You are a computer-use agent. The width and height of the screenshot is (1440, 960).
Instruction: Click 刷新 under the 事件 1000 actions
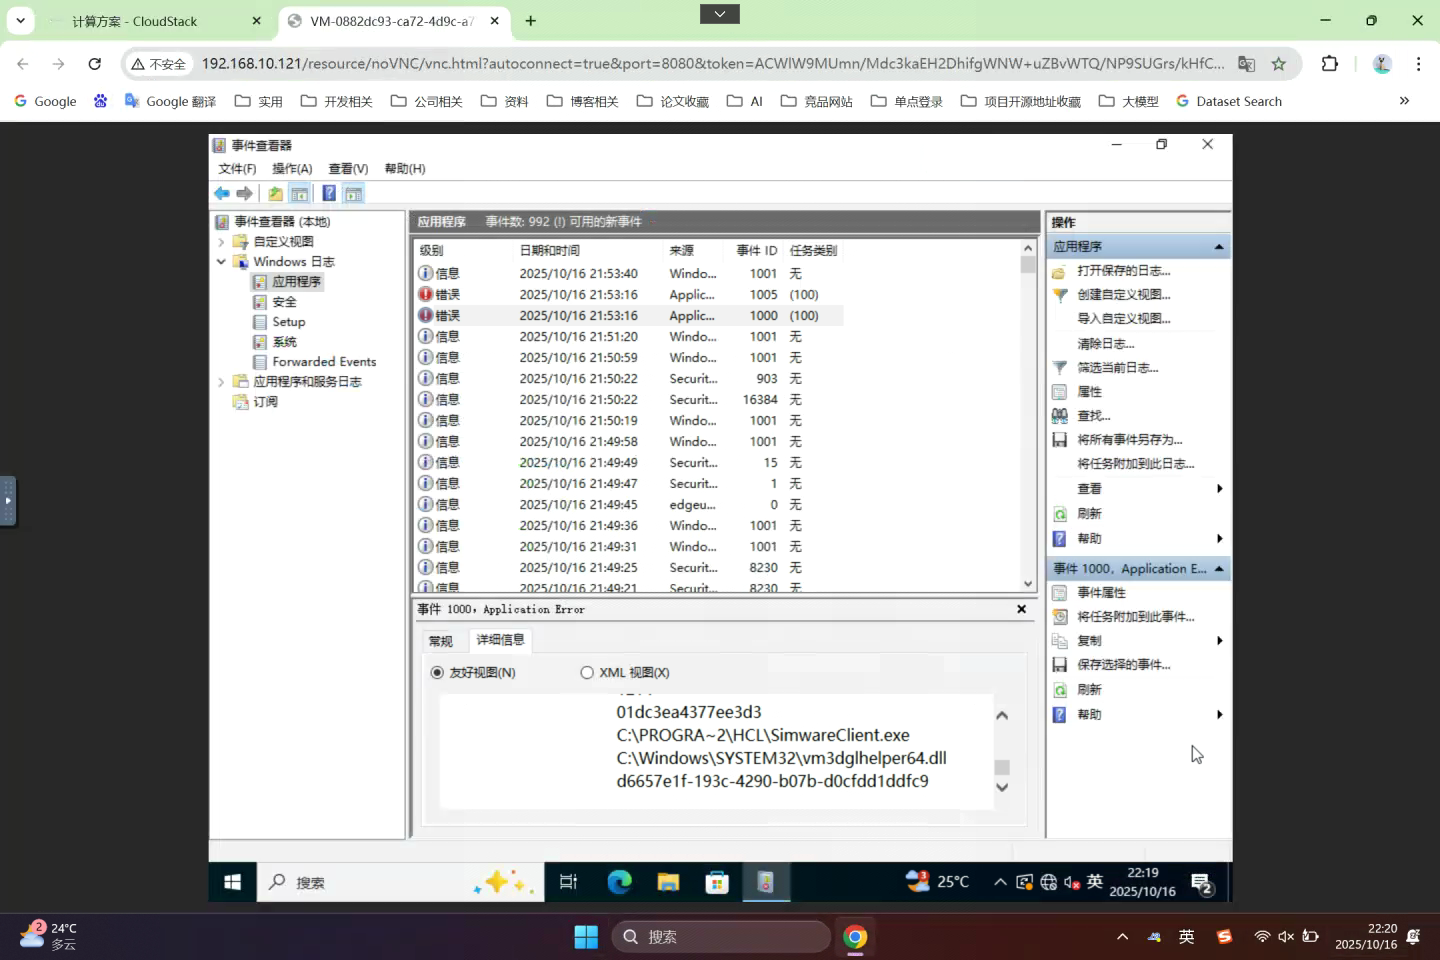click(x=1089, y=690)
